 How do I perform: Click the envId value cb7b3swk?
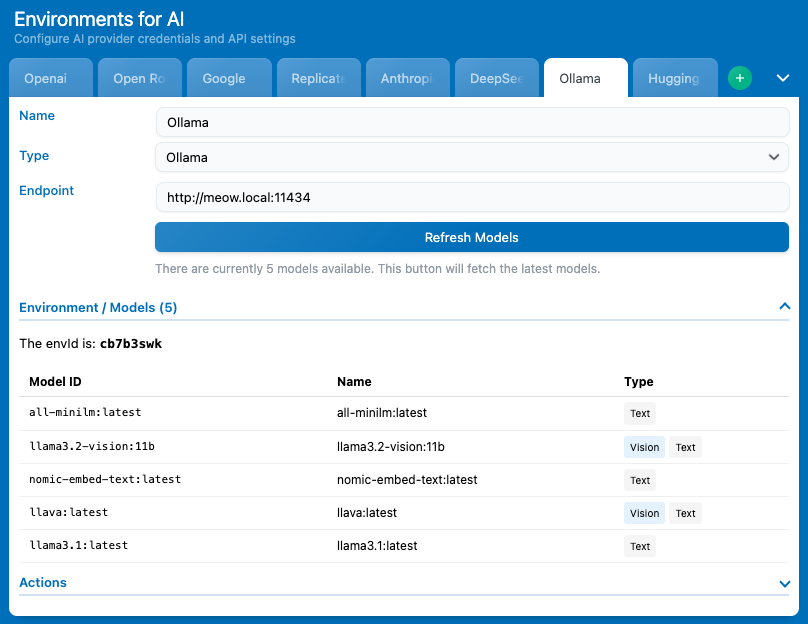point(130,343)
